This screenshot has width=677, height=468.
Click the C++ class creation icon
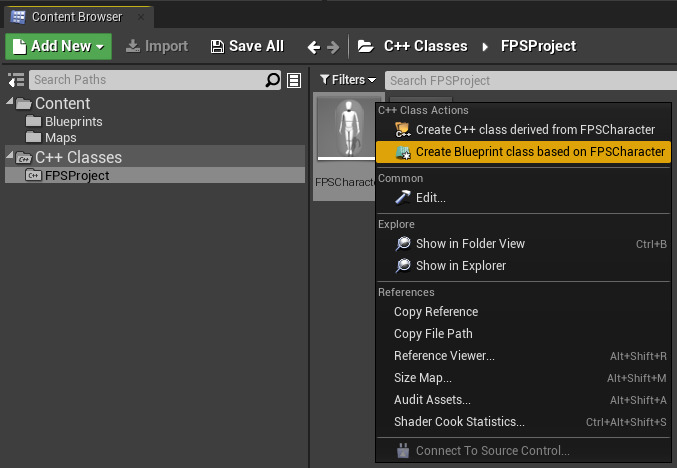click(403, 130)
